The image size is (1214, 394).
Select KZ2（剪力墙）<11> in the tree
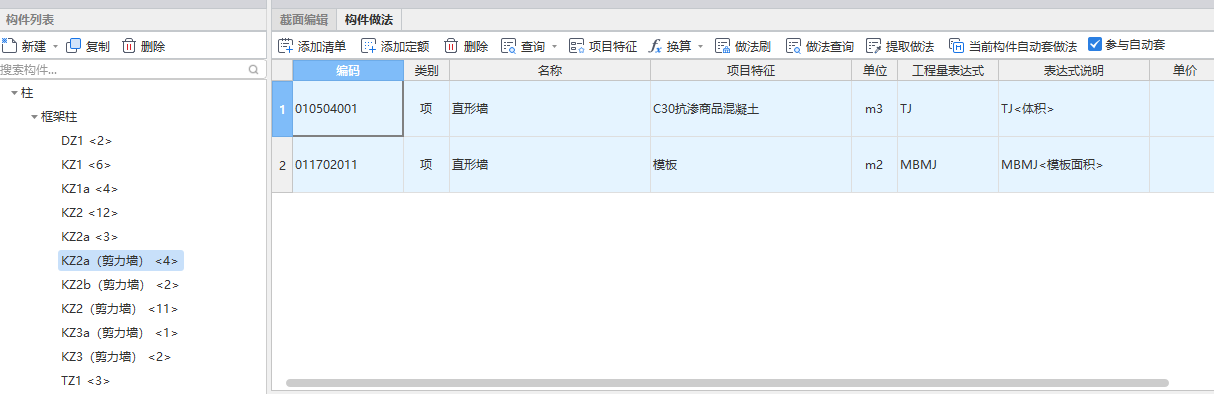tap(120, 309)
